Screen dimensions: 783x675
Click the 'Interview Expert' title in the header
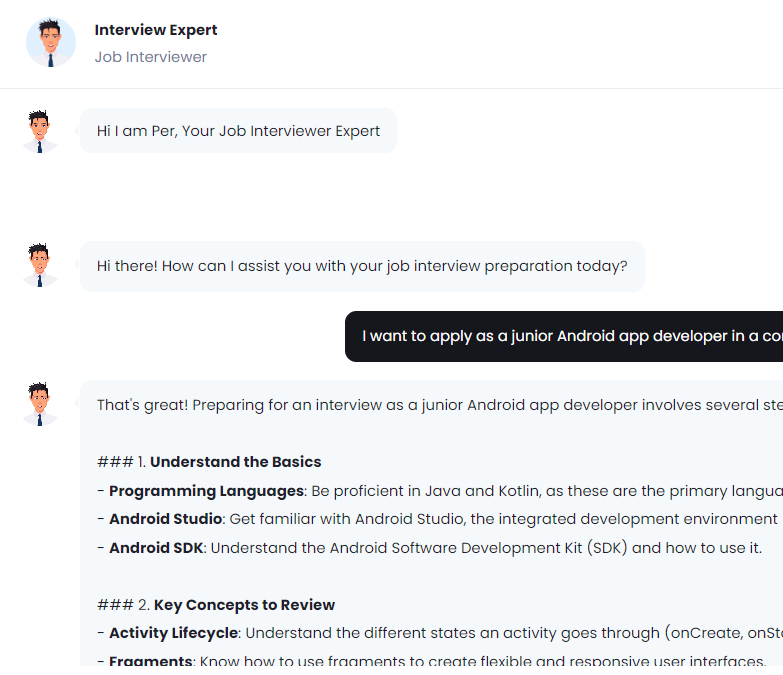[156, 30]
